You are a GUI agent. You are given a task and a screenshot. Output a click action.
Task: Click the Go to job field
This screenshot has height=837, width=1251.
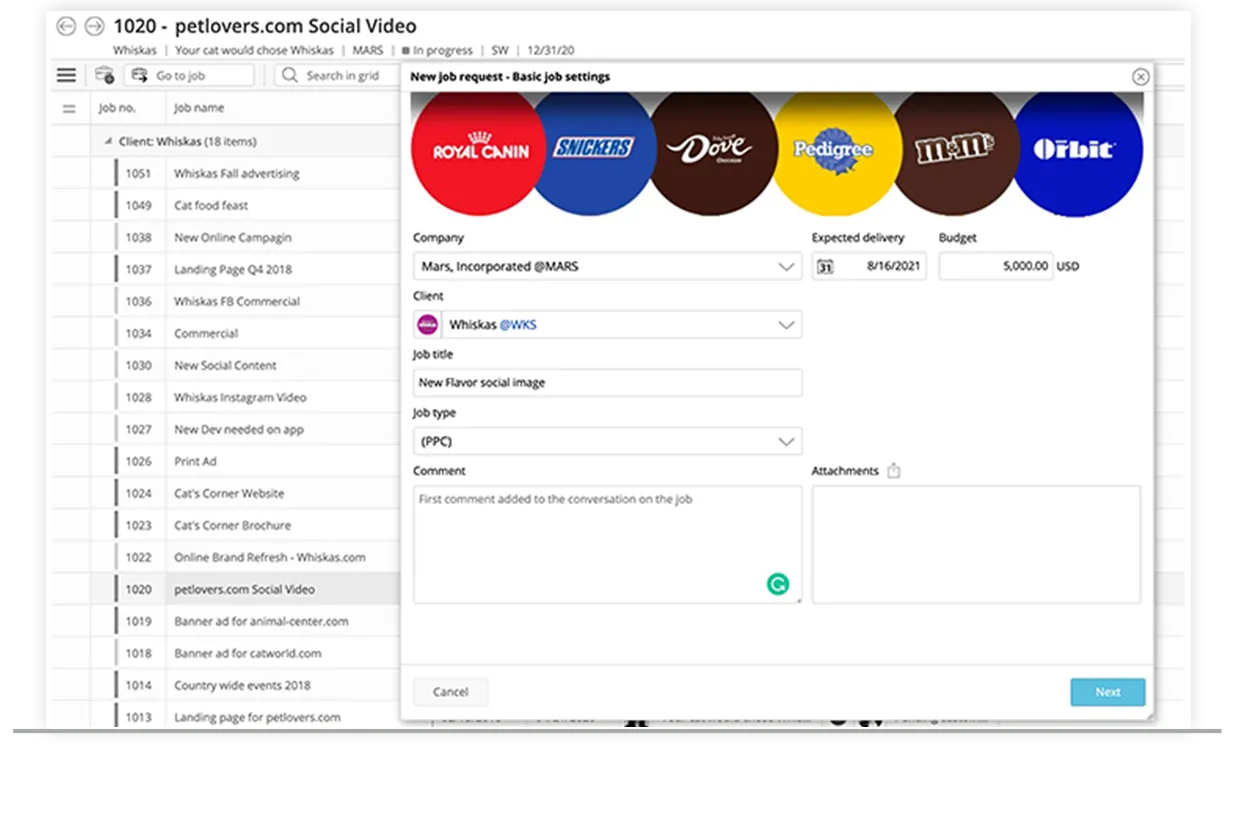coord(190,75)
